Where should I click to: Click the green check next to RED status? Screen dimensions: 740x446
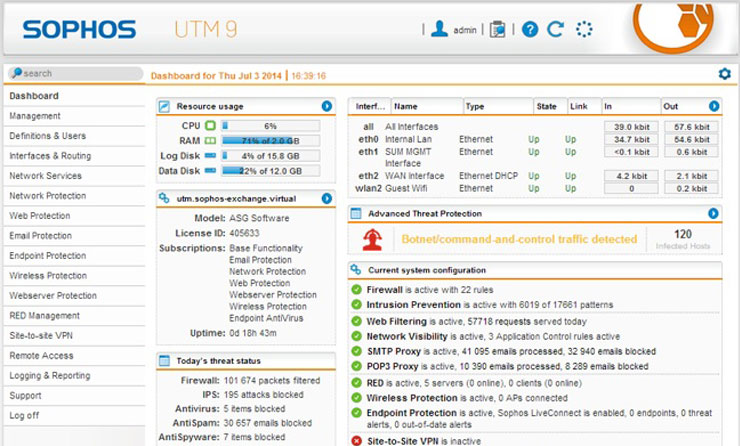356,383
